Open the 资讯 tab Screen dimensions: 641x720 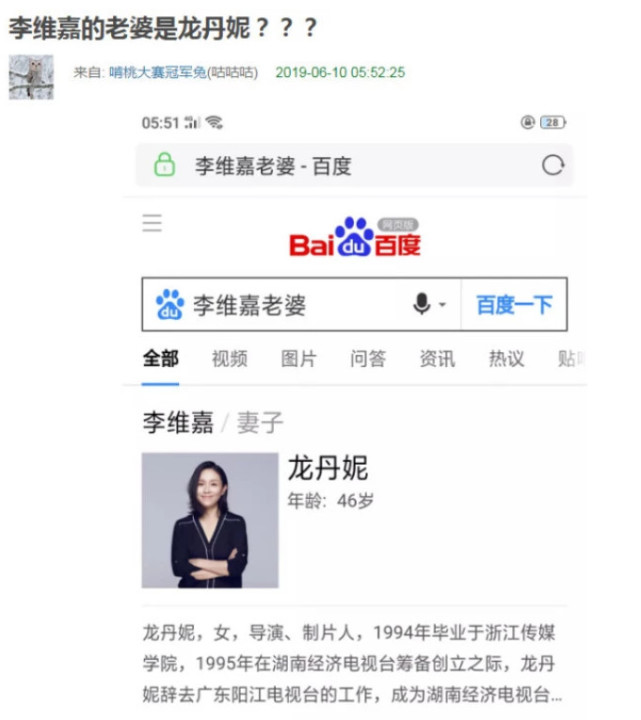437,359
